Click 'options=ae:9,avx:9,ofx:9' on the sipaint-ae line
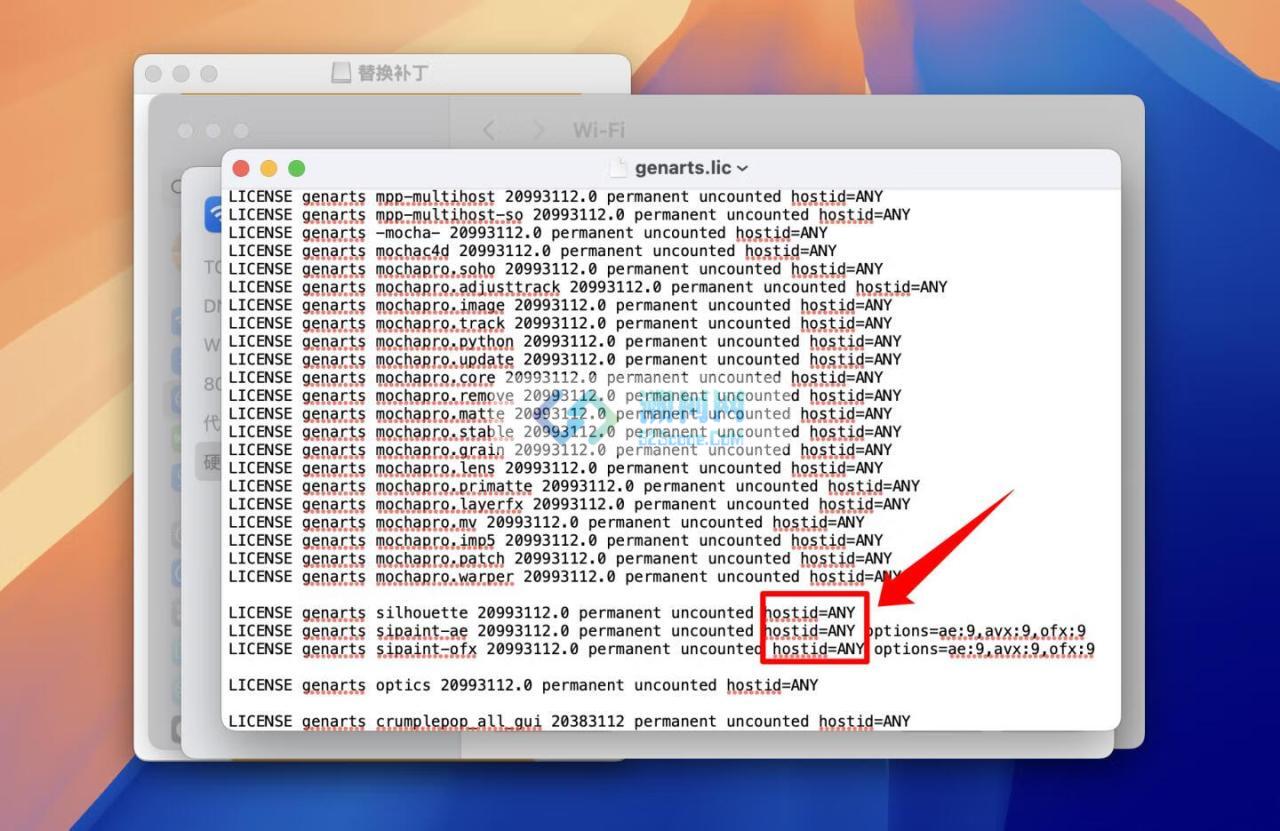 point(975,631)
